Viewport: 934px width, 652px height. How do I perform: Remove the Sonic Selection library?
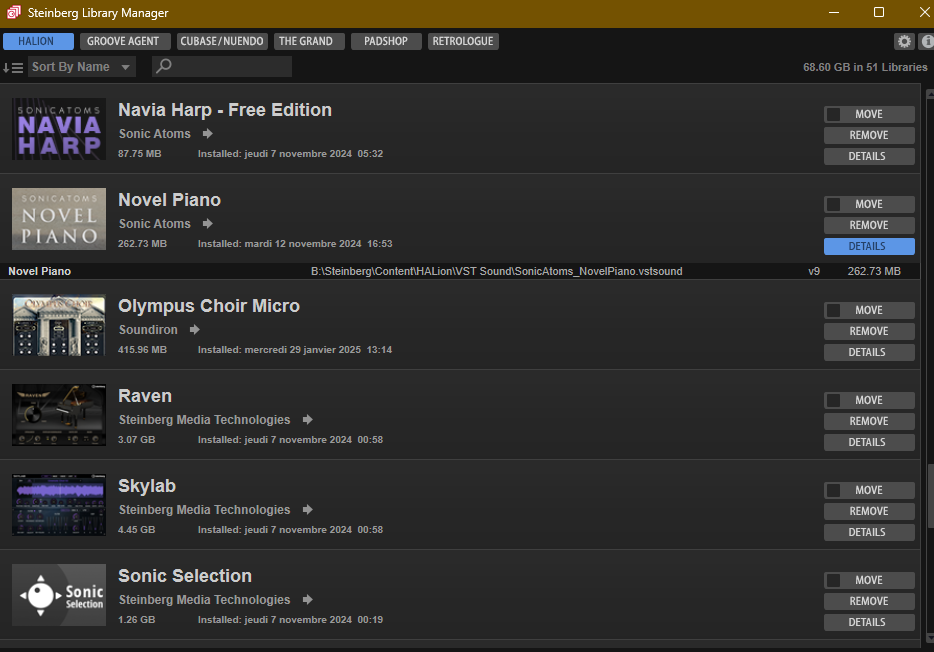coord(869,601)
